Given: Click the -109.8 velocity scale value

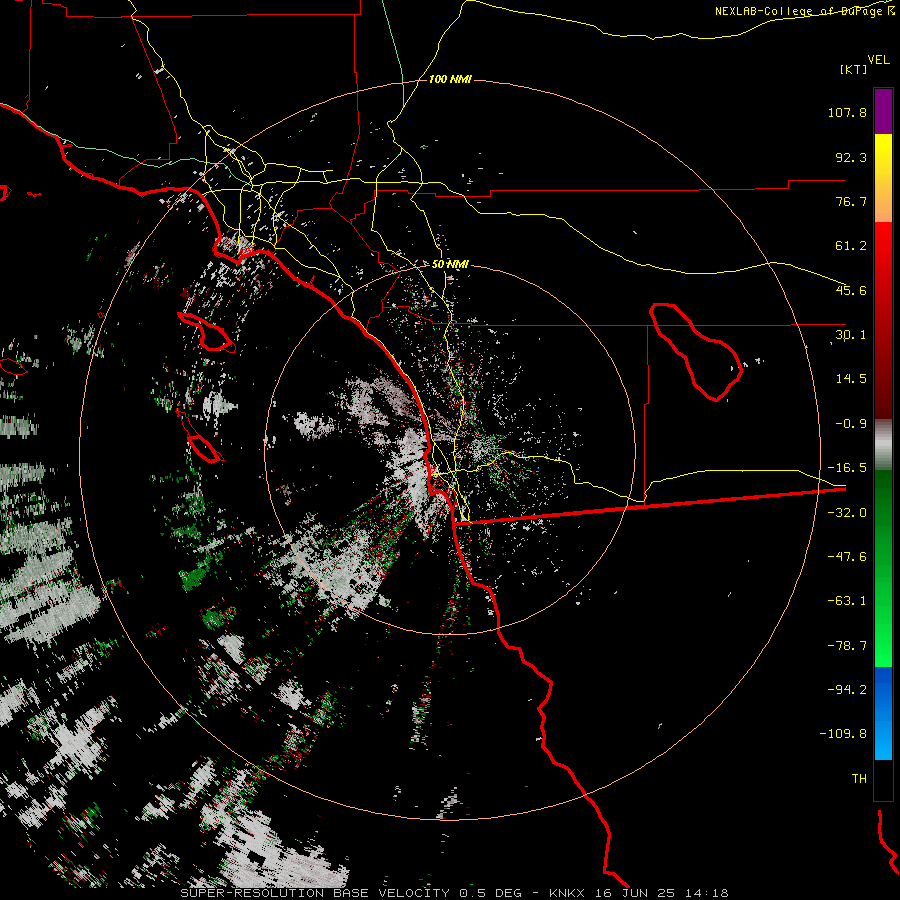Looking at the screenshot, I should (x=843, y=734).
